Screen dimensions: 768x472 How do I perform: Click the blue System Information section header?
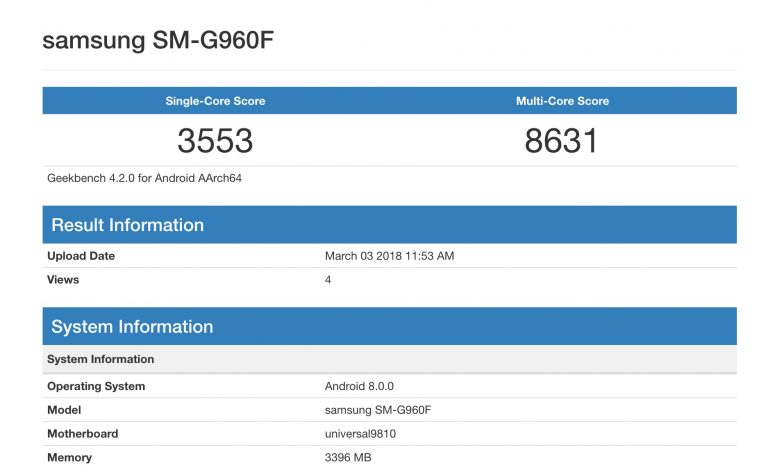[x=389, y=327]
